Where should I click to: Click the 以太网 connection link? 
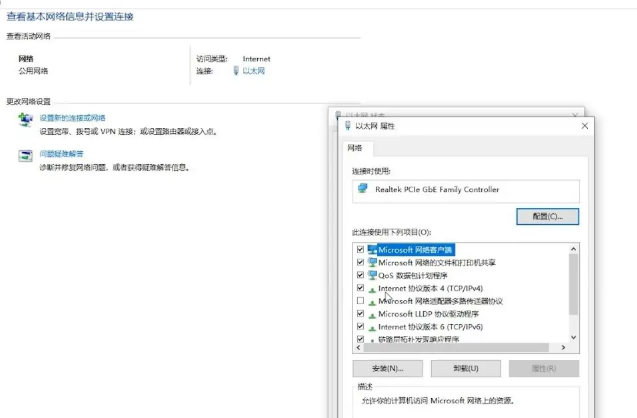(254, 72)
